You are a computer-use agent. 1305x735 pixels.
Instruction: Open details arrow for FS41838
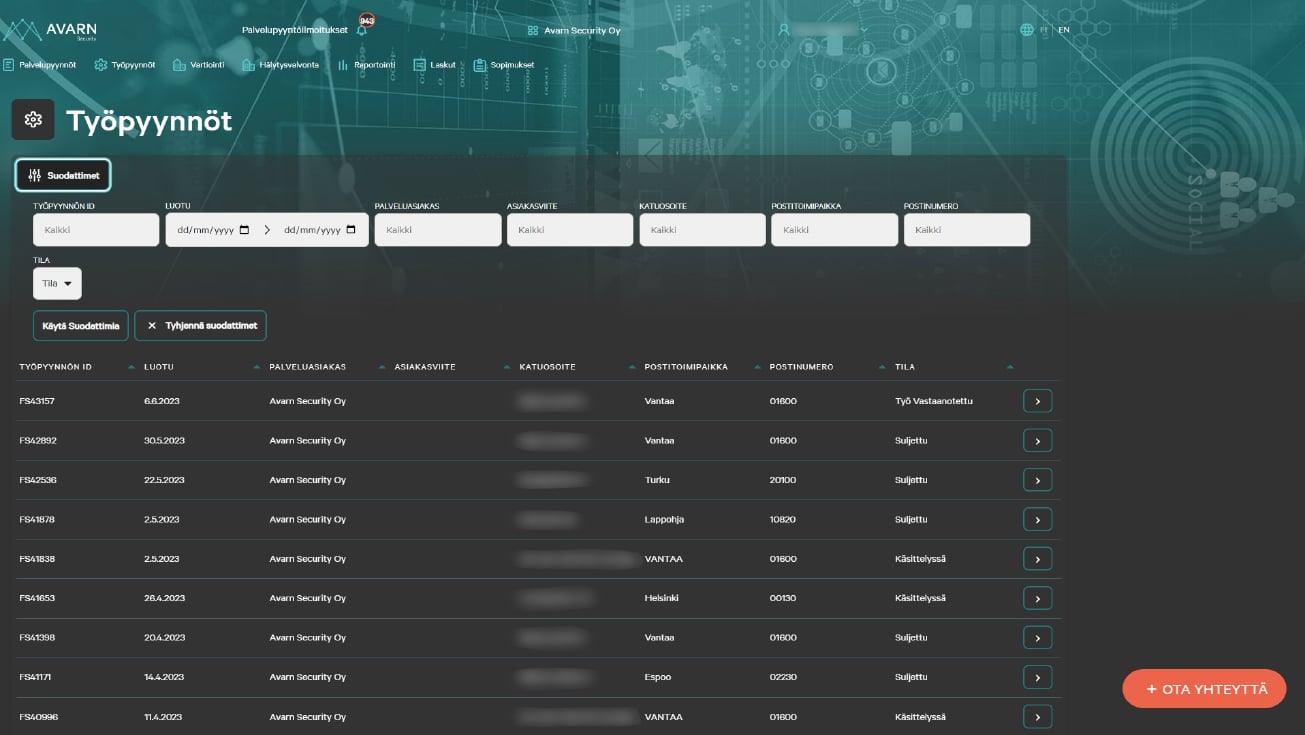pos(1038,559)
